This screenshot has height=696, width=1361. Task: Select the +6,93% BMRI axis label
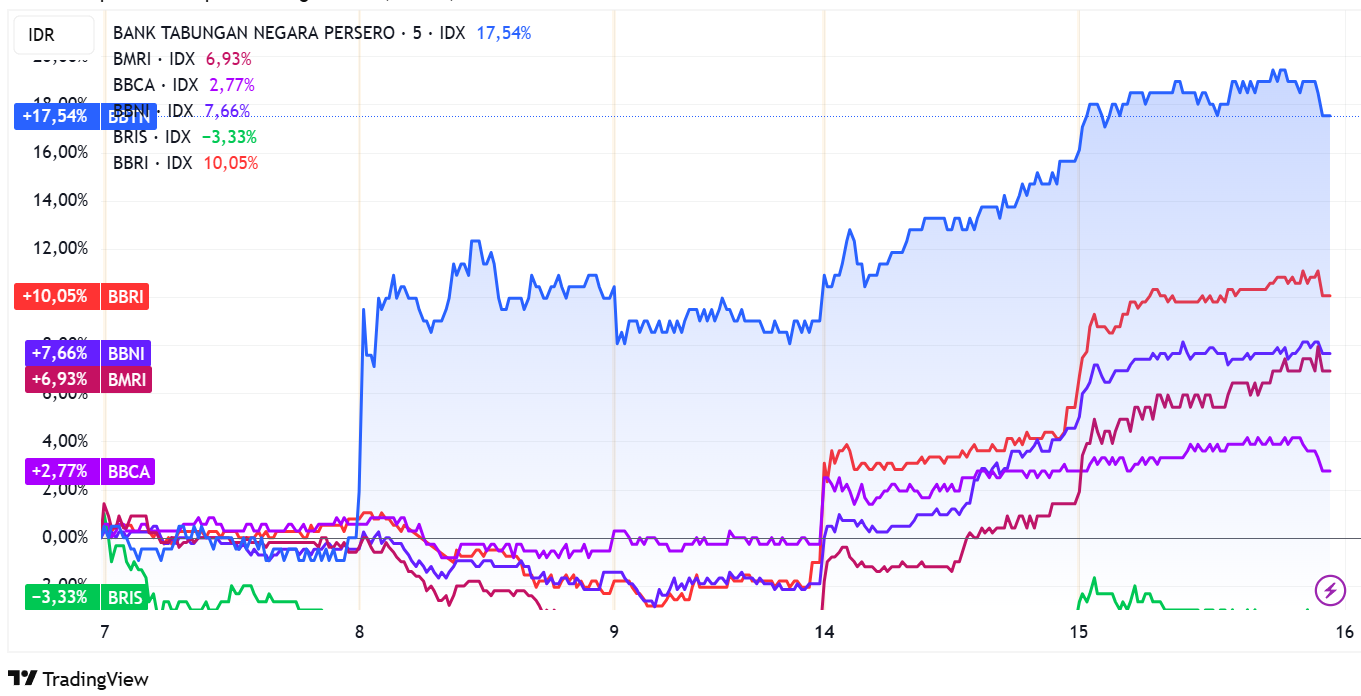click(87, 379)
